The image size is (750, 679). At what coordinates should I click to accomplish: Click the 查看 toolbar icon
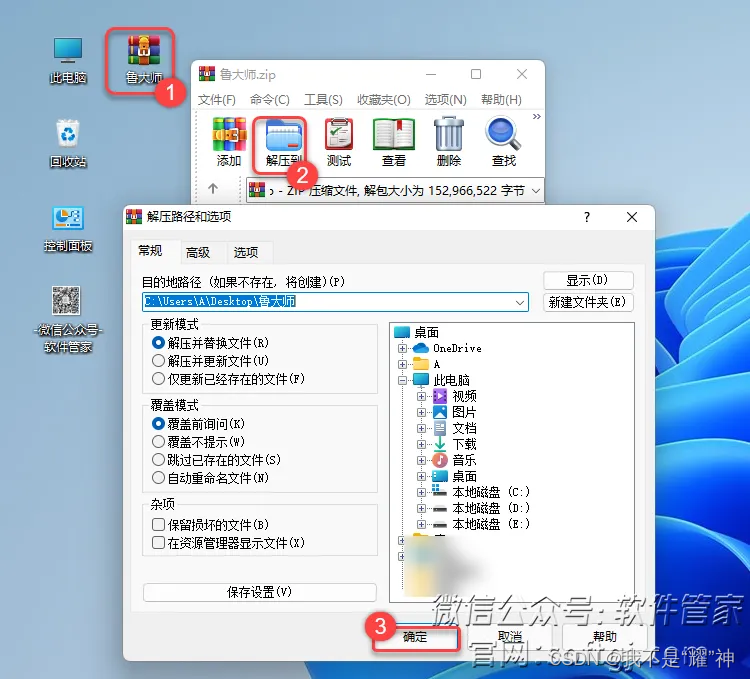coord(394,142)
